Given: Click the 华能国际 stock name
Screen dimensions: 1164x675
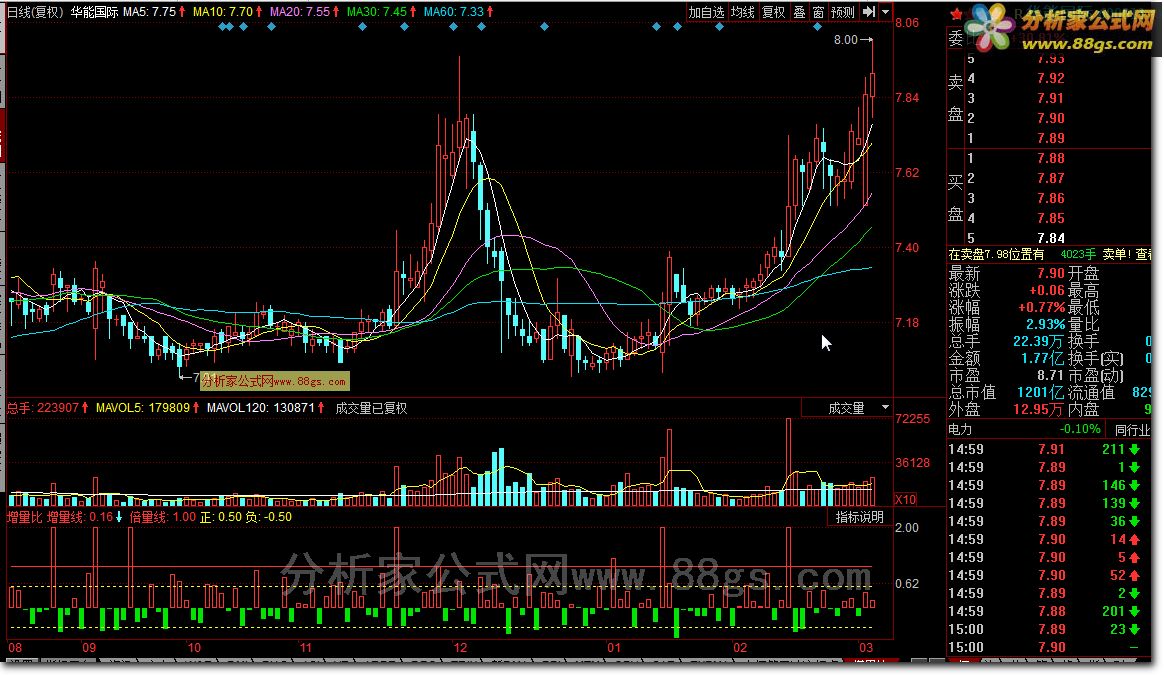Looking at the screenshot, I should point(94,12).
